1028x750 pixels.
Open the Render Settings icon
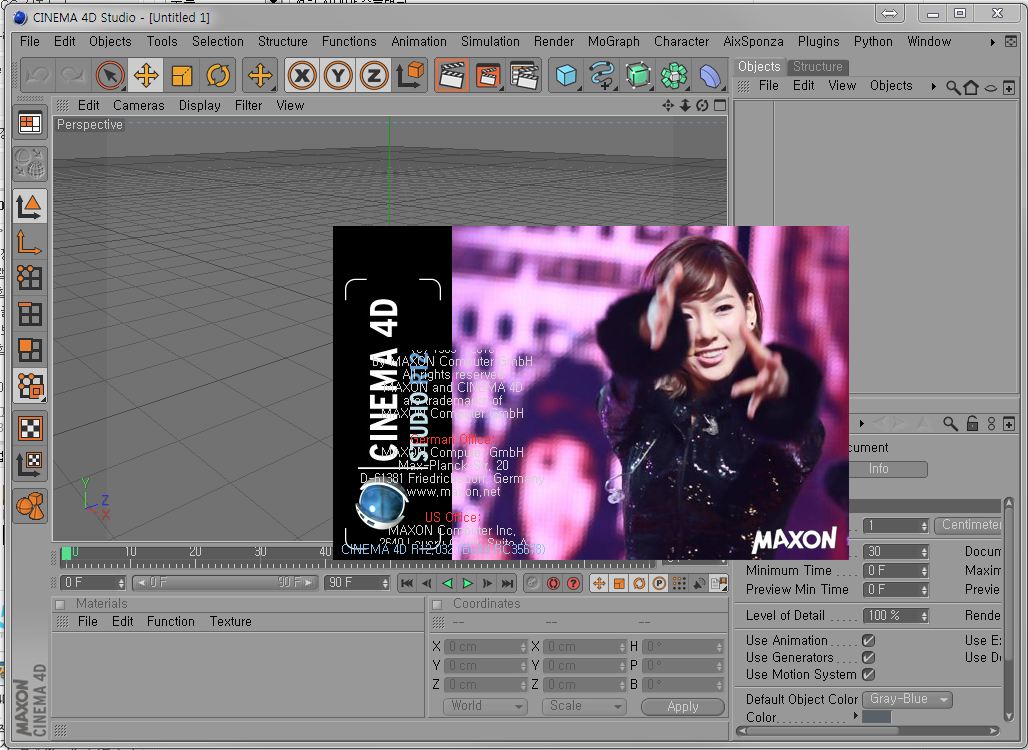click(x=524, y=75)
